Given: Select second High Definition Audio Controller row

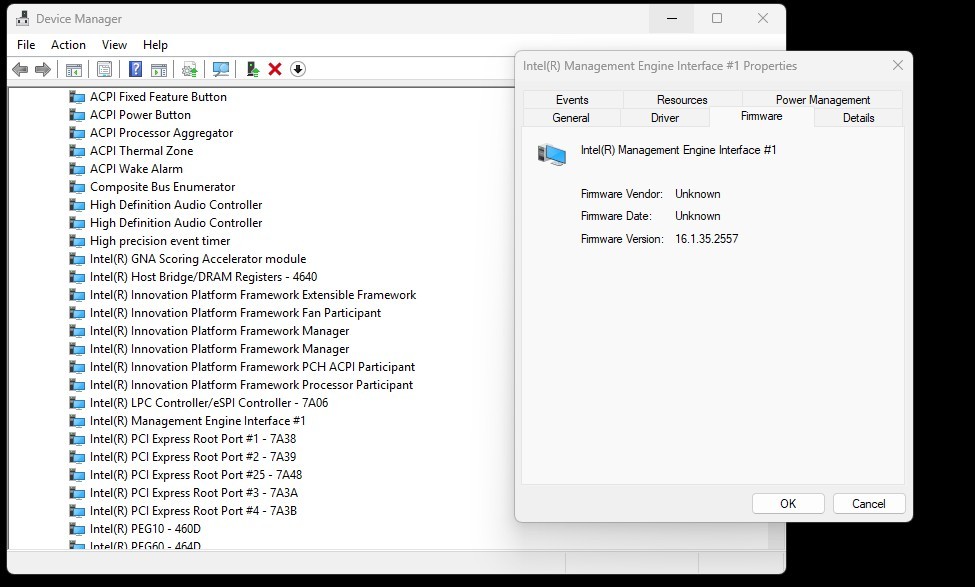Looking at the screenshot, I should click(x=176, y=223).
